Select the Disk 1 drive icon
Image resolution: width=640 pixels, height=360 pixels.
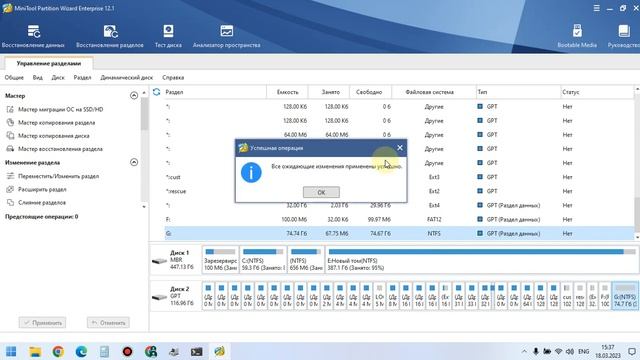click(x=159, y=261)
